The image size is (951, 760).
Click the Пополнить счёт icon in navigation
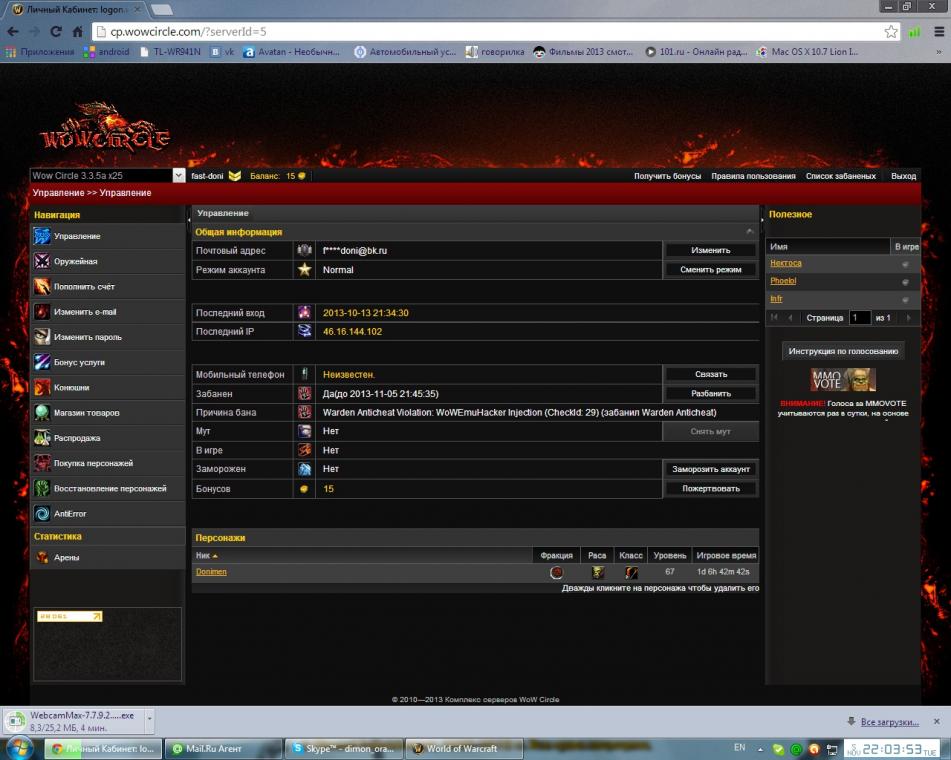(42, 286)
